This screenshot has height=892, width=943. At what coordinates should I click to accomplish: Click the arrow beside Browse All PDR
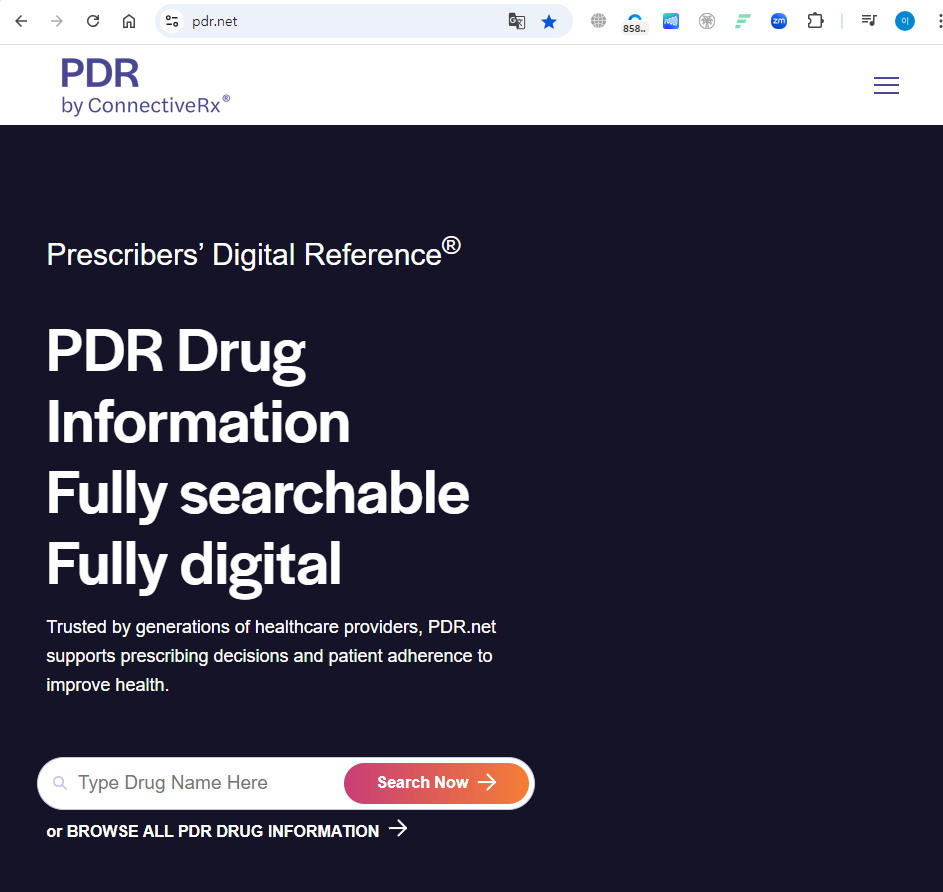[x=398, y=829]
